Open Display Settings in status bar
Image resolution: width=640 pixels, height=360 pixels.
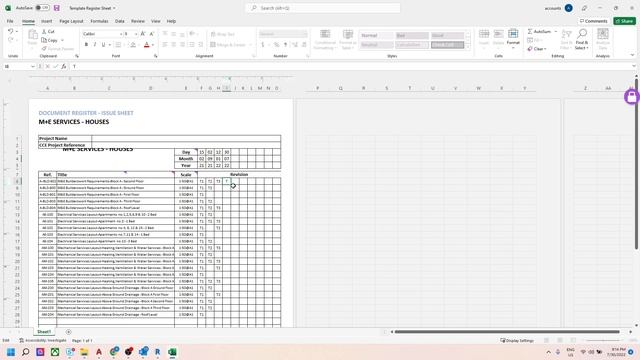(517, 340)
